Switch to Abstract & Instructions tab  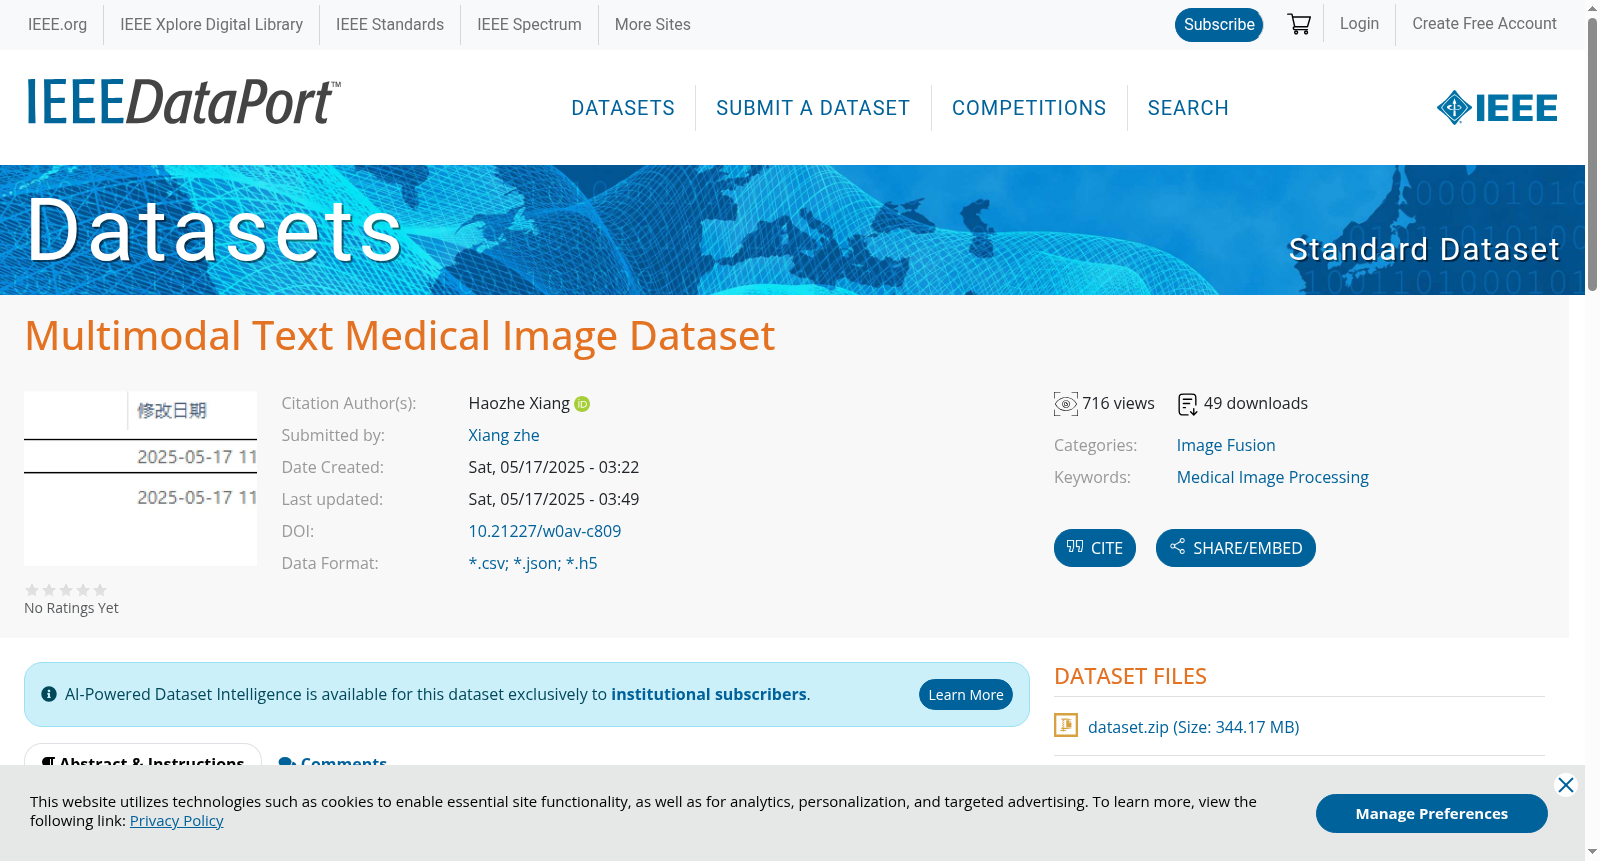(x=143, y=756)
